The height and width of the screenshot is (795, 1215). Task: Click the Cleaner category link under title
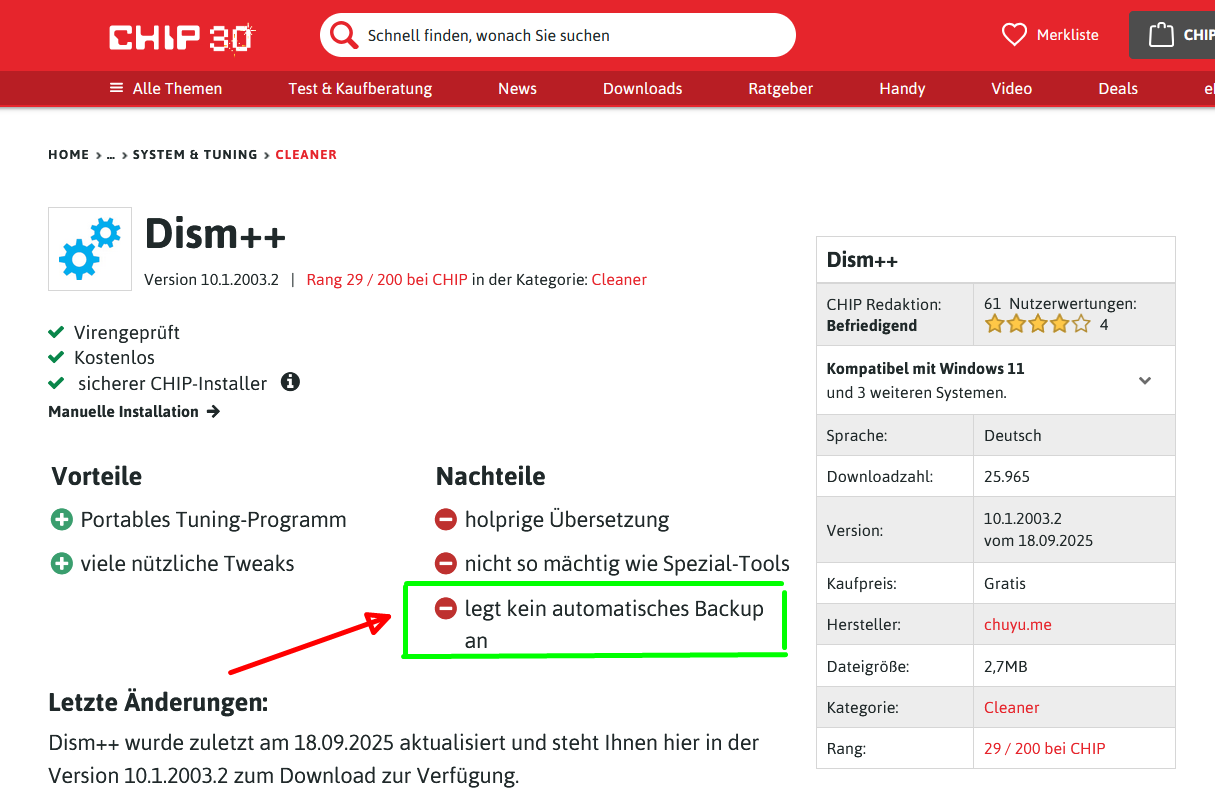click(619, 280)
